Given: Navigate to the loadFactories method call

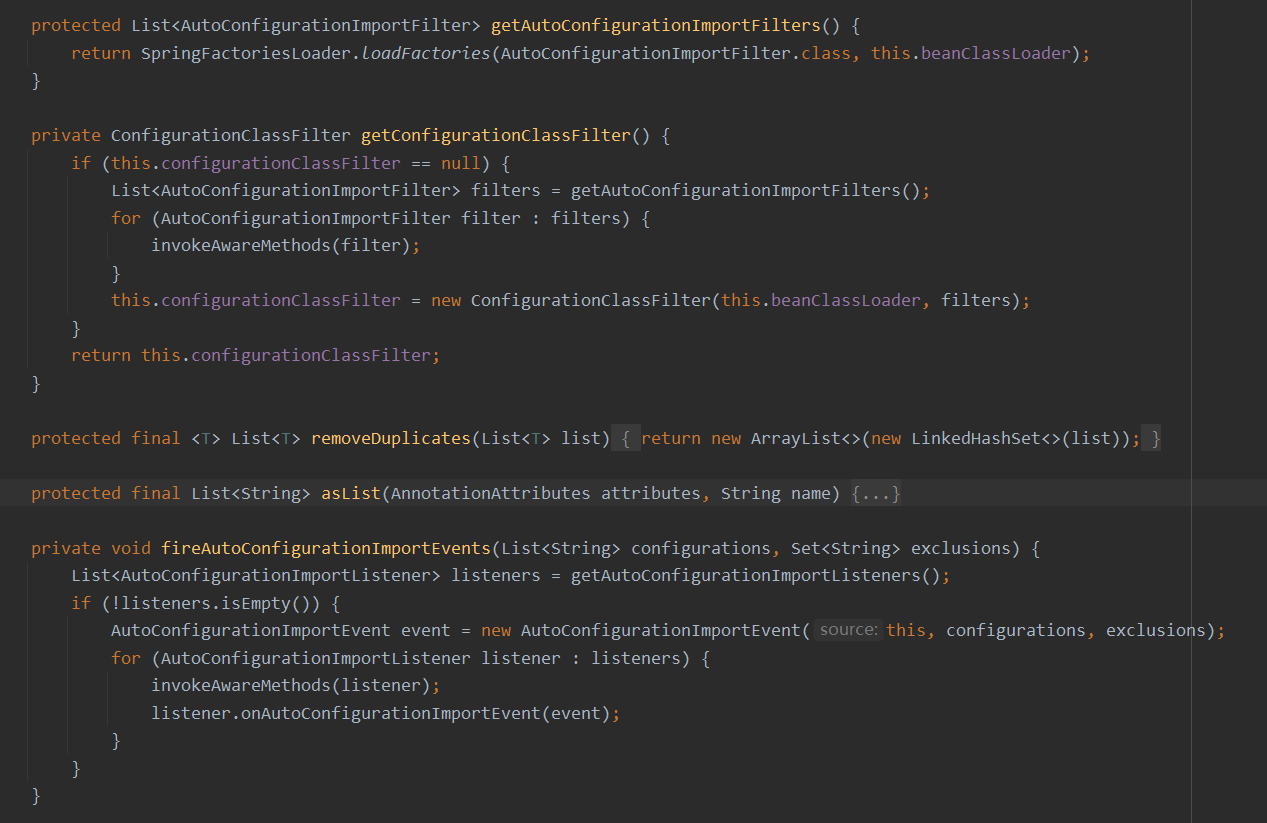Looking at the screenshot, I should pos(425,54).
